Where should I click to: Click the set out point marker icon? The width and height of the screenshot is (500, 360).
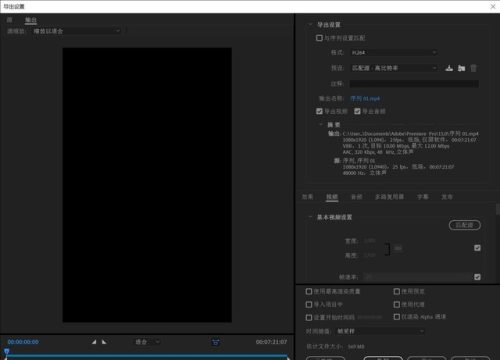(104, 342)
